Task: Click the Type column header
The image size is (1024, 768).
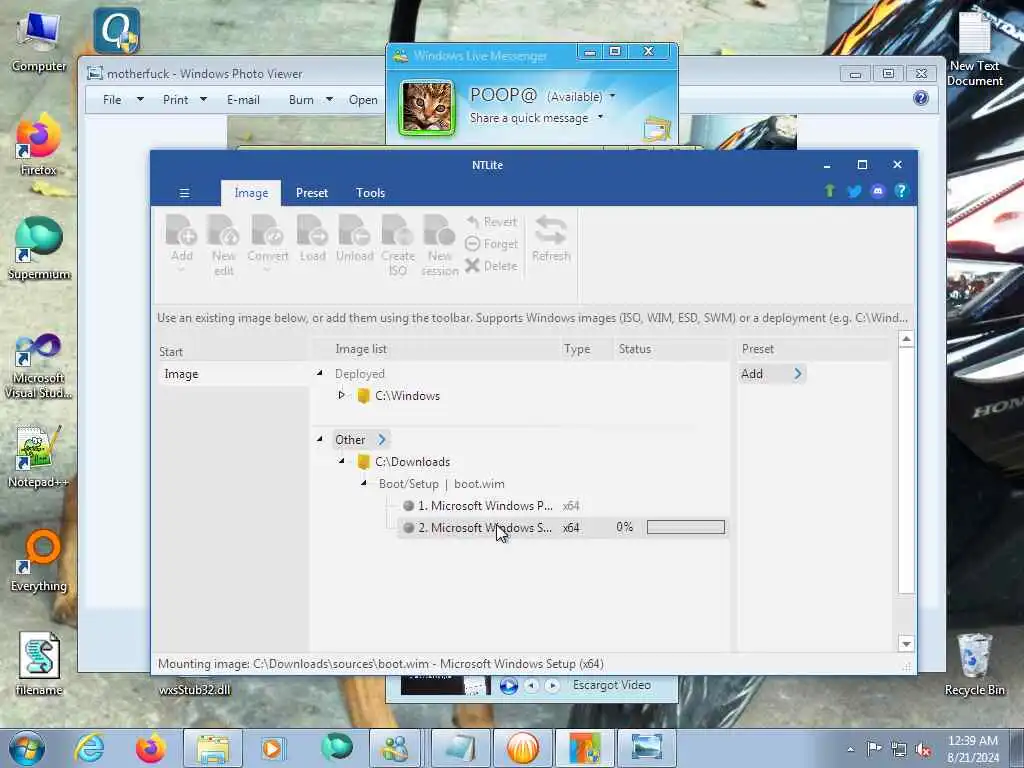Action: point(577,349)
